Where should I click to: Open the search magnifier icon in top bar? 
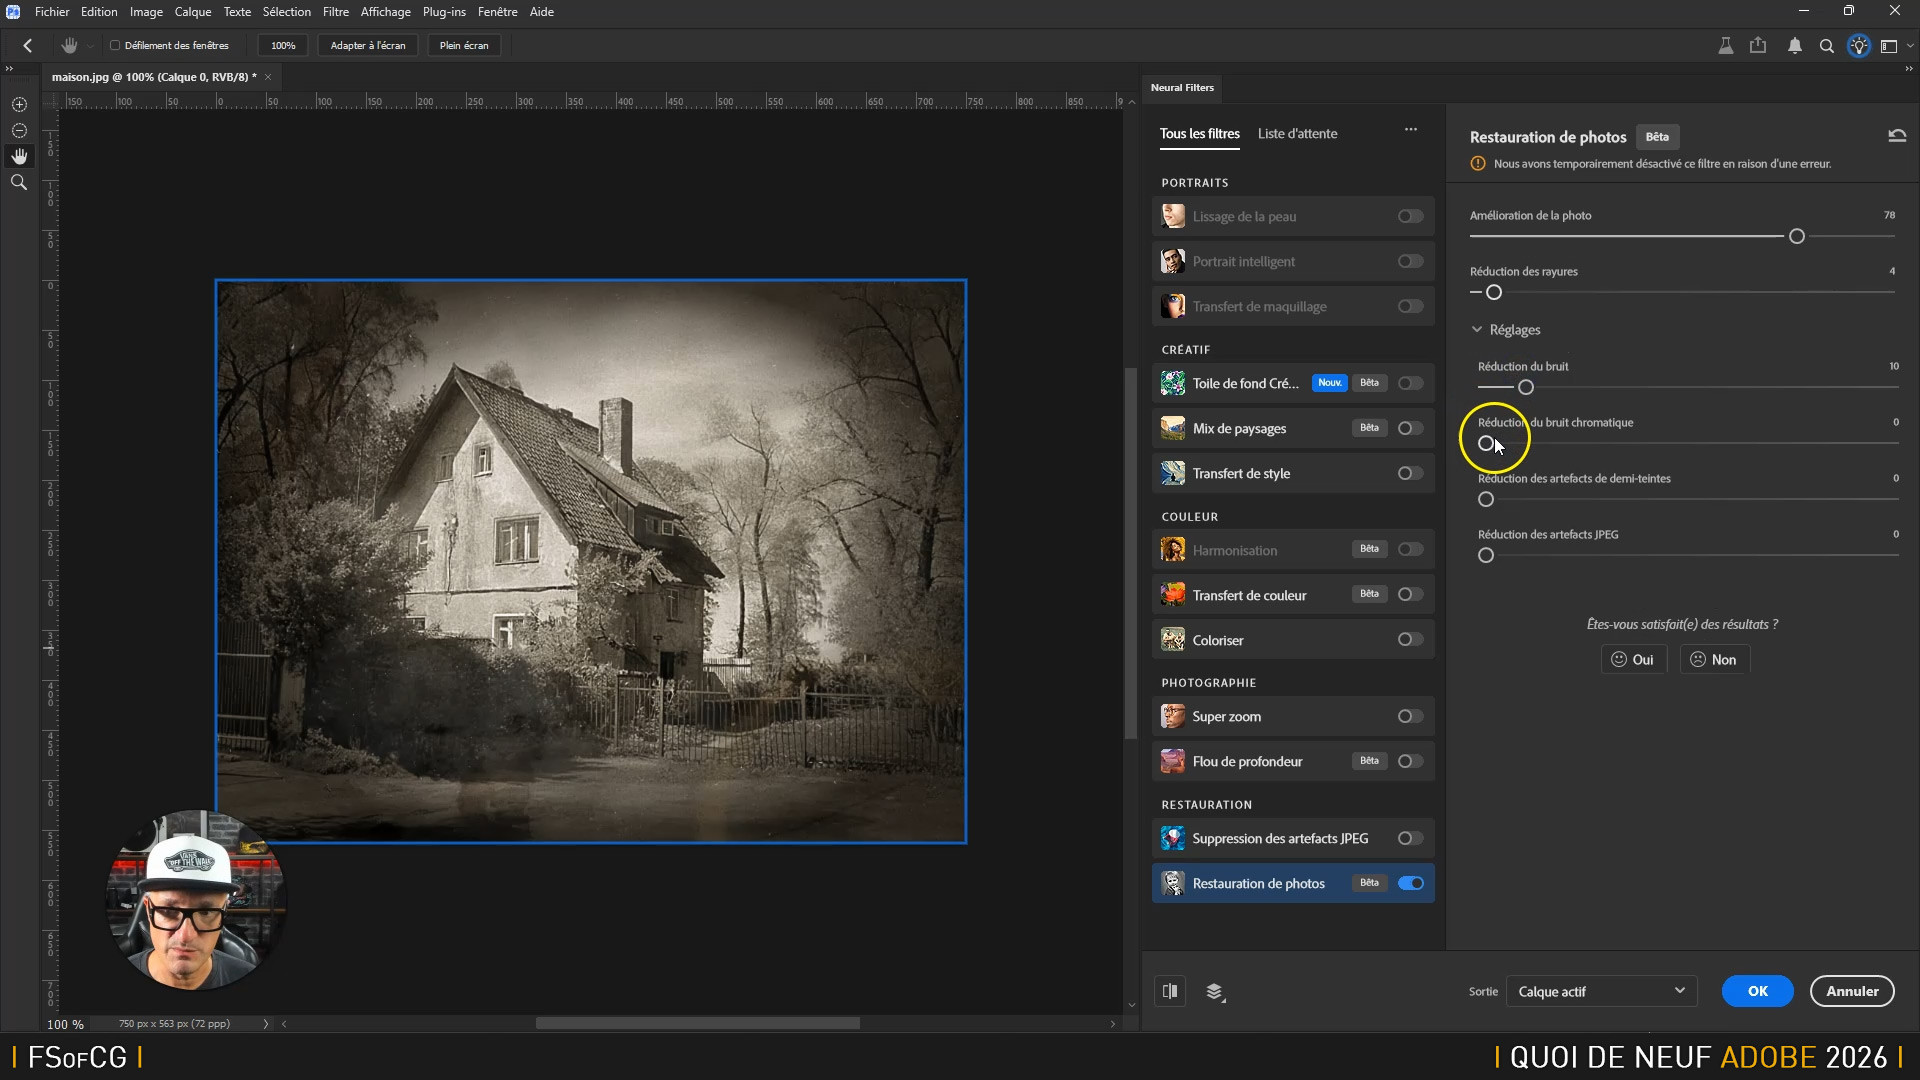pyautogui.click(x=1826, y=46)
